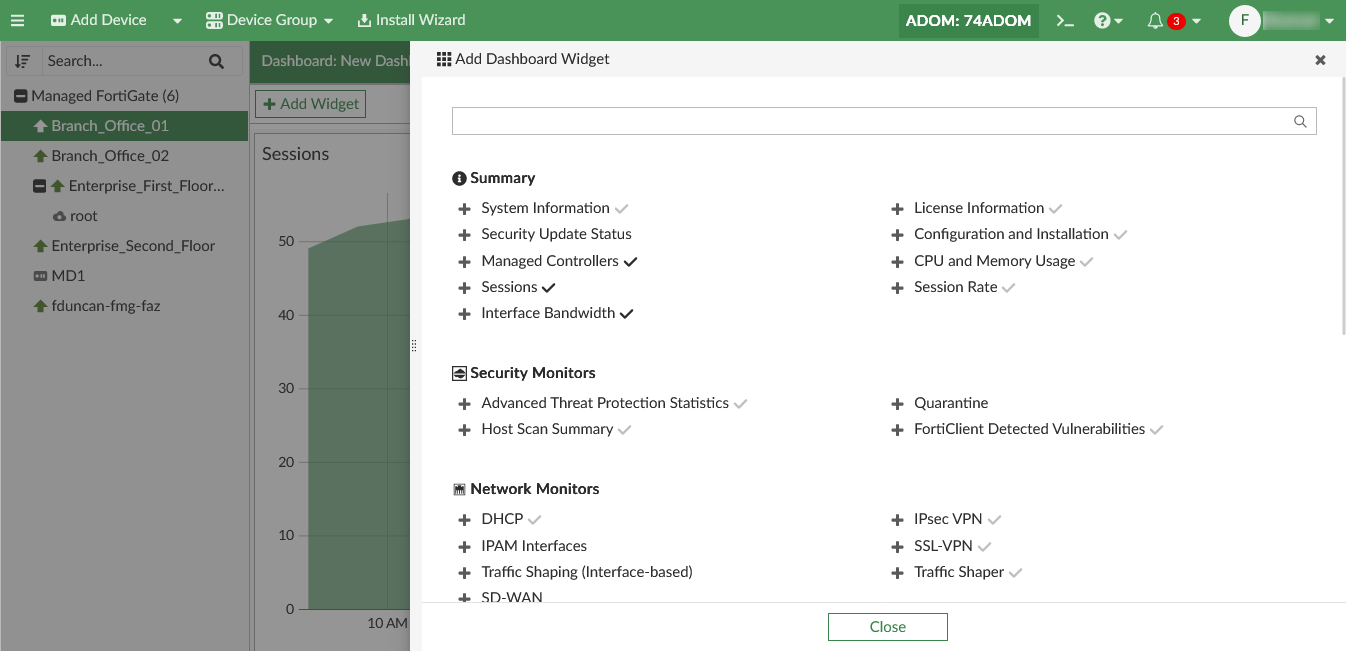Viewport: 1346px width, 651px height.
Task: Click the magnifier icon in widget search
Action: tap(1299, 120)
